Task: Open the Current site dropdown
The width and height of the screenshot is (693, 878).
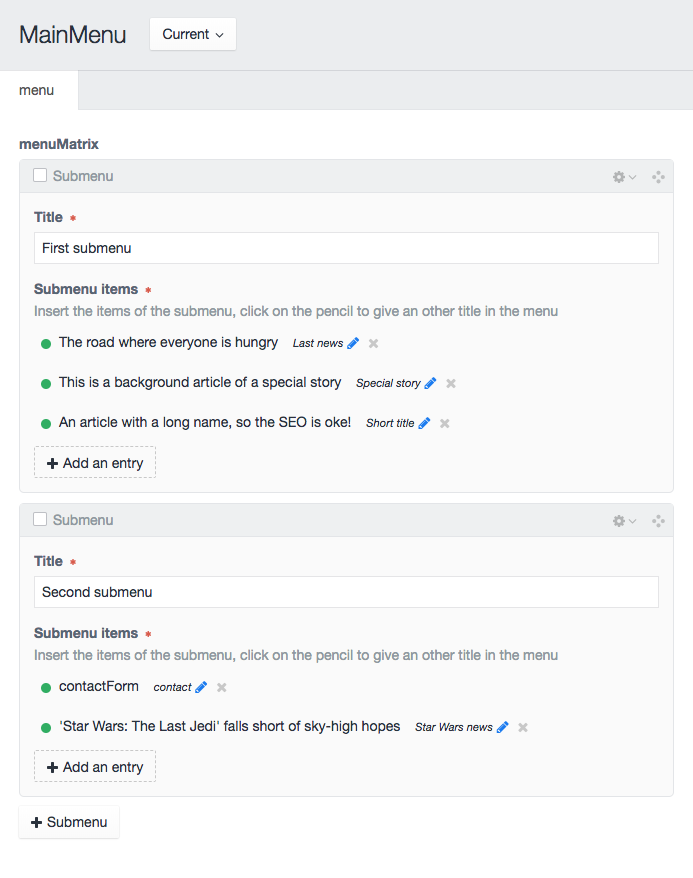Action: tap(193, 34)
